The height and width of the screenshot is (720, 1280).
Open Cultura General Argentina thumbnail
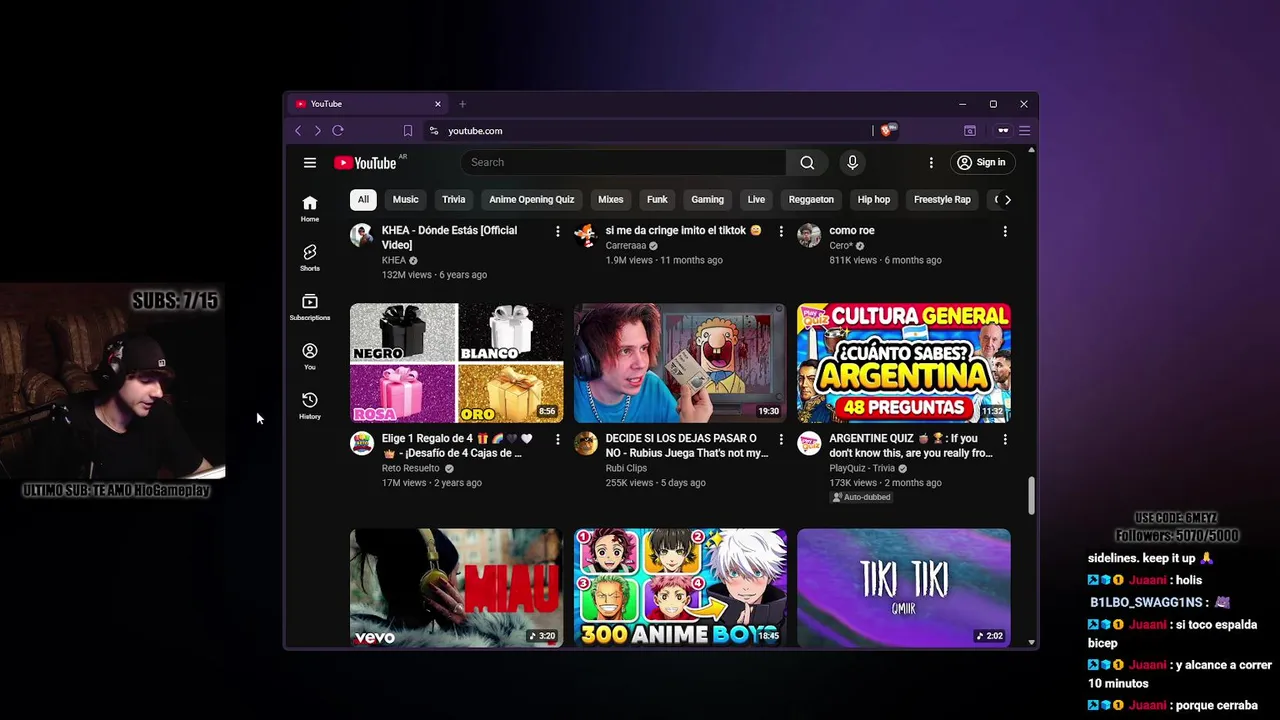[x=904, y=363]
